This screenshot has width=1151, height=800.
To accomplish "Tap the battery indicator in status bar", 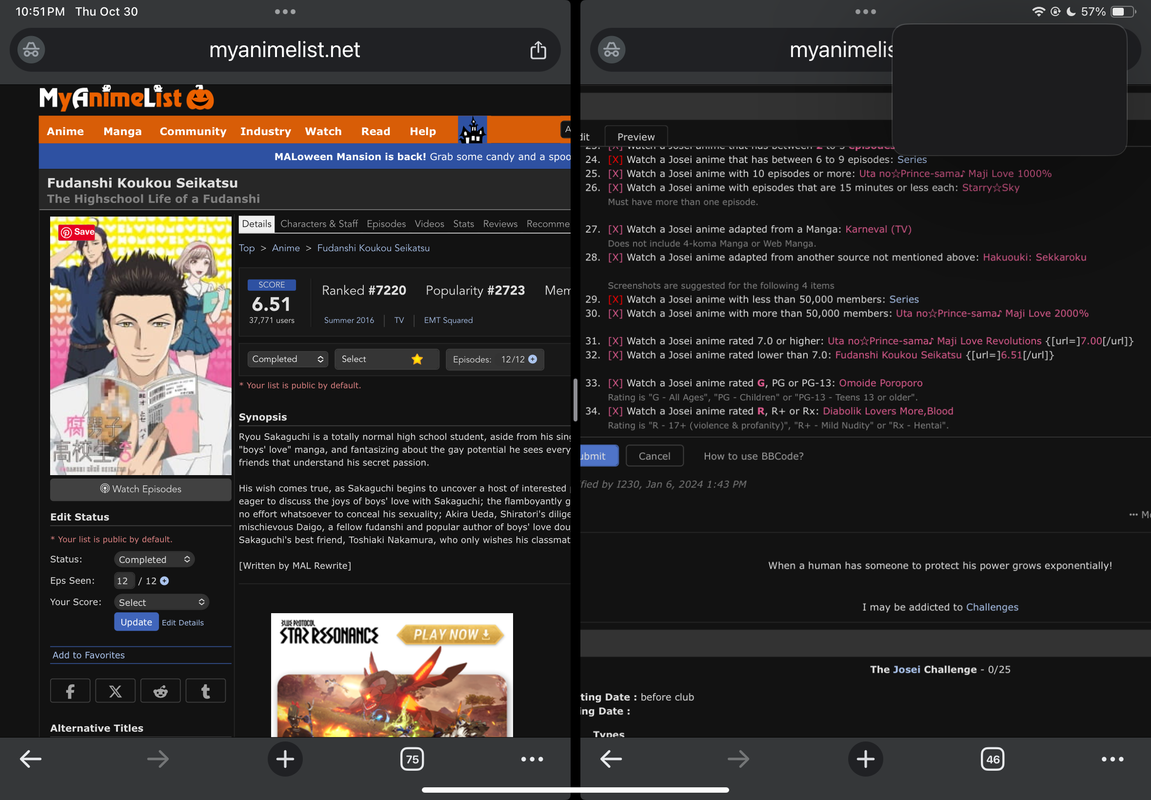I will click(x=1122, y=12).
